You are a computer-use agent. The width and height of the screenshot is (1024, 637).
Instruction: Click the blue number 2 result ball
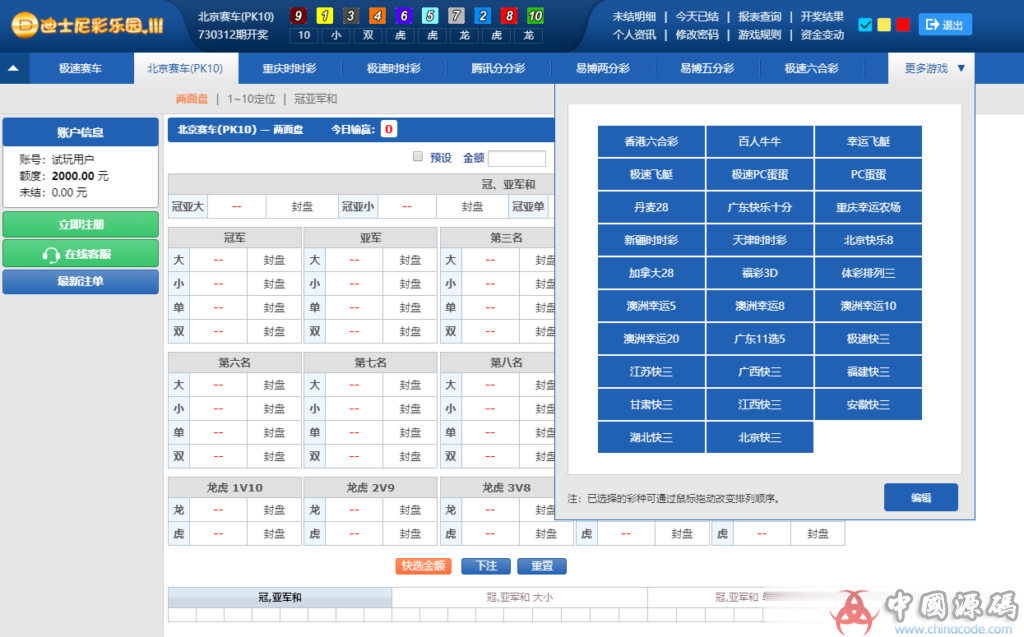[483, 16]
